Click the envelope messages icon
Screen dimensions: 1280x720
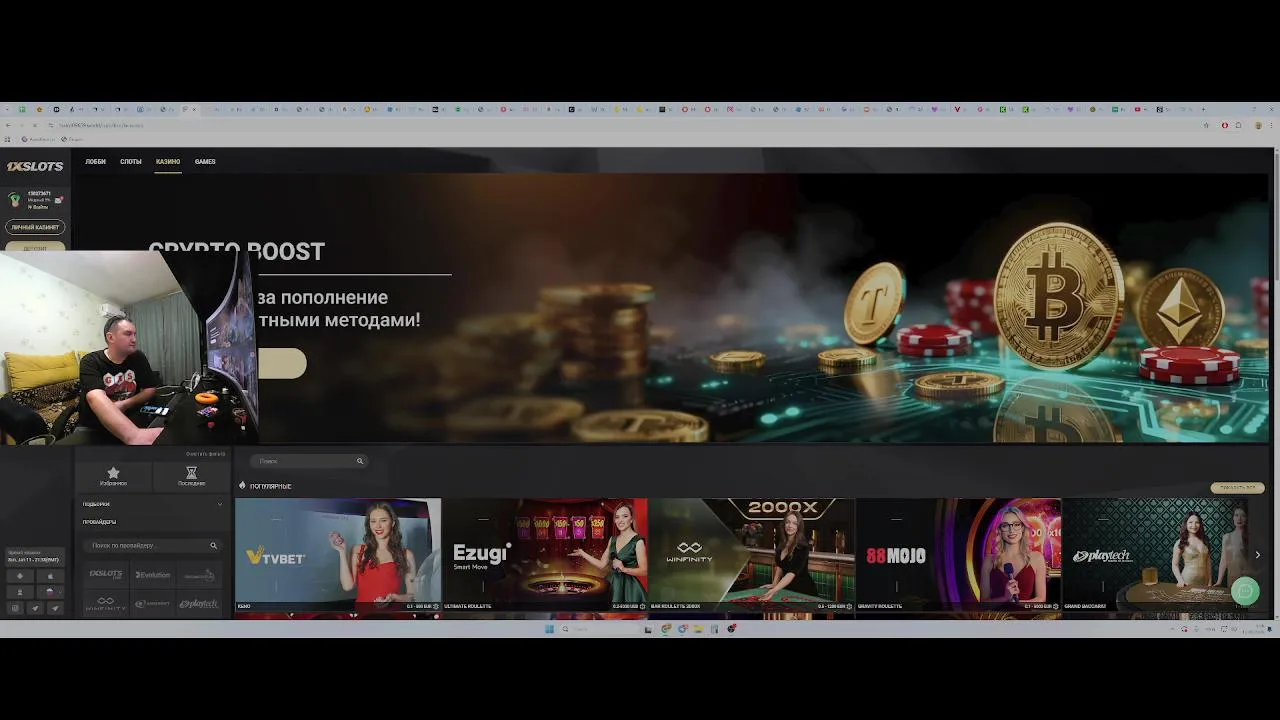[x=59, y=200]
